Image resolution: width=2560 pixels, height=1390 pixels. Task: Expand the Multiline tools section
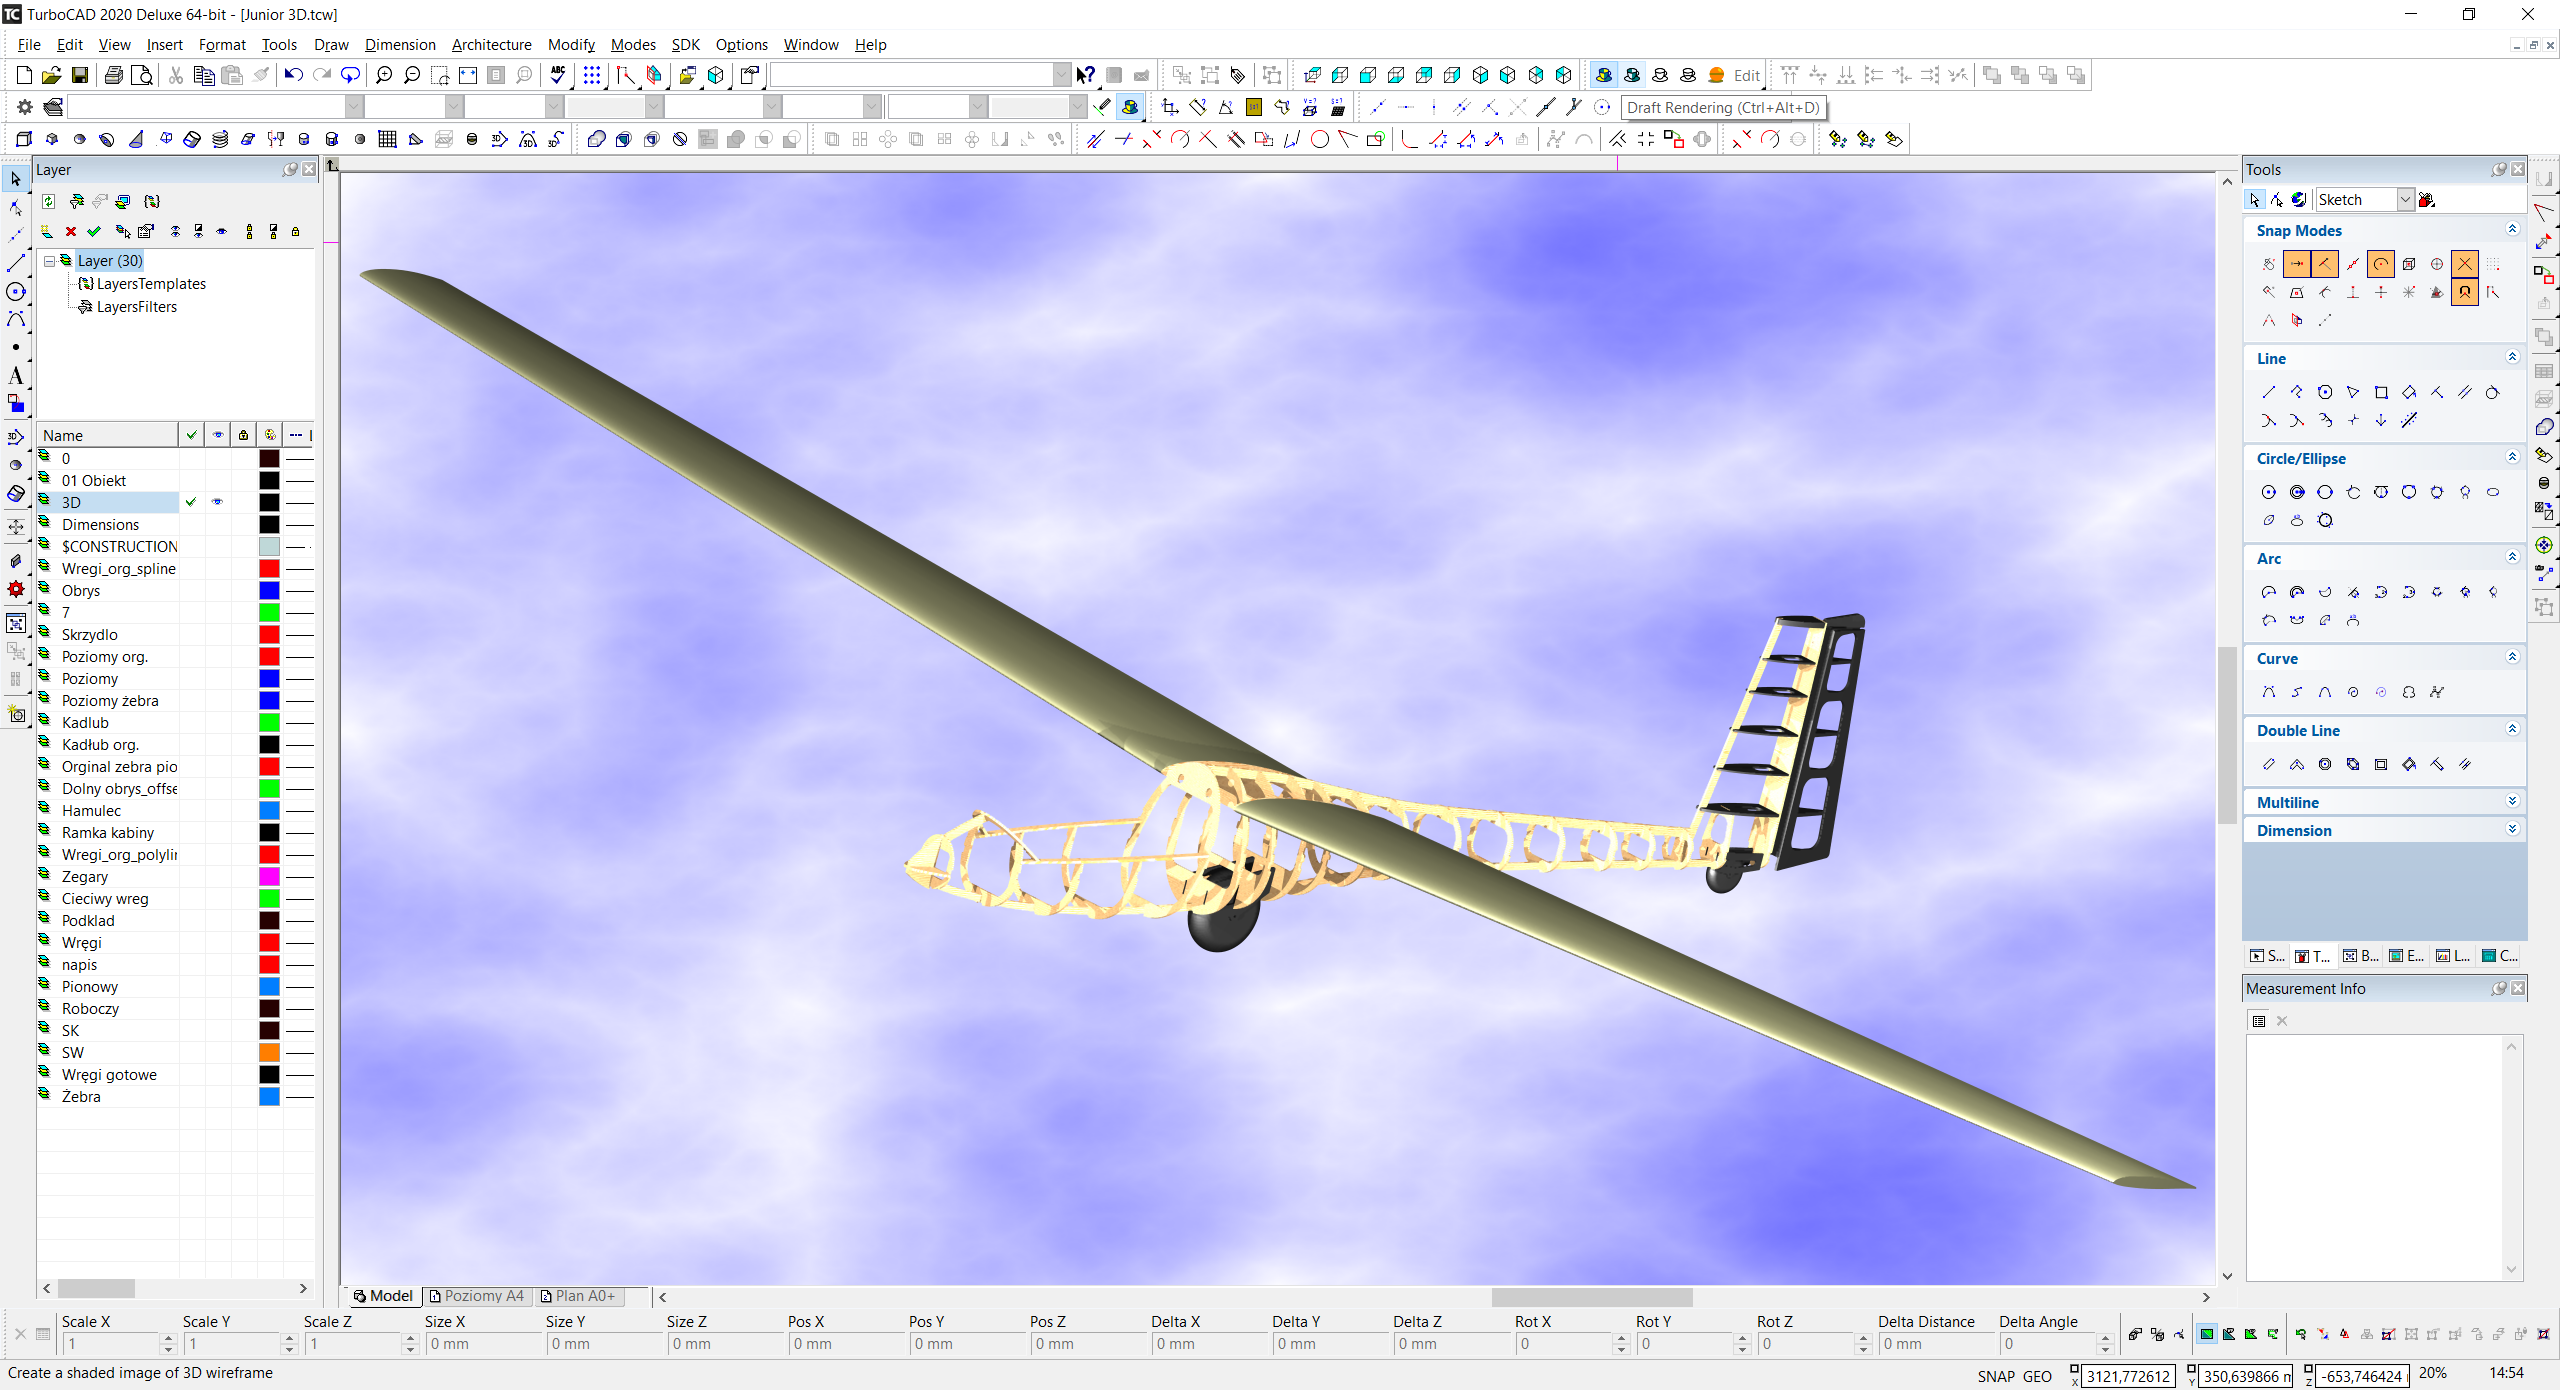(x=2512, y=802)
